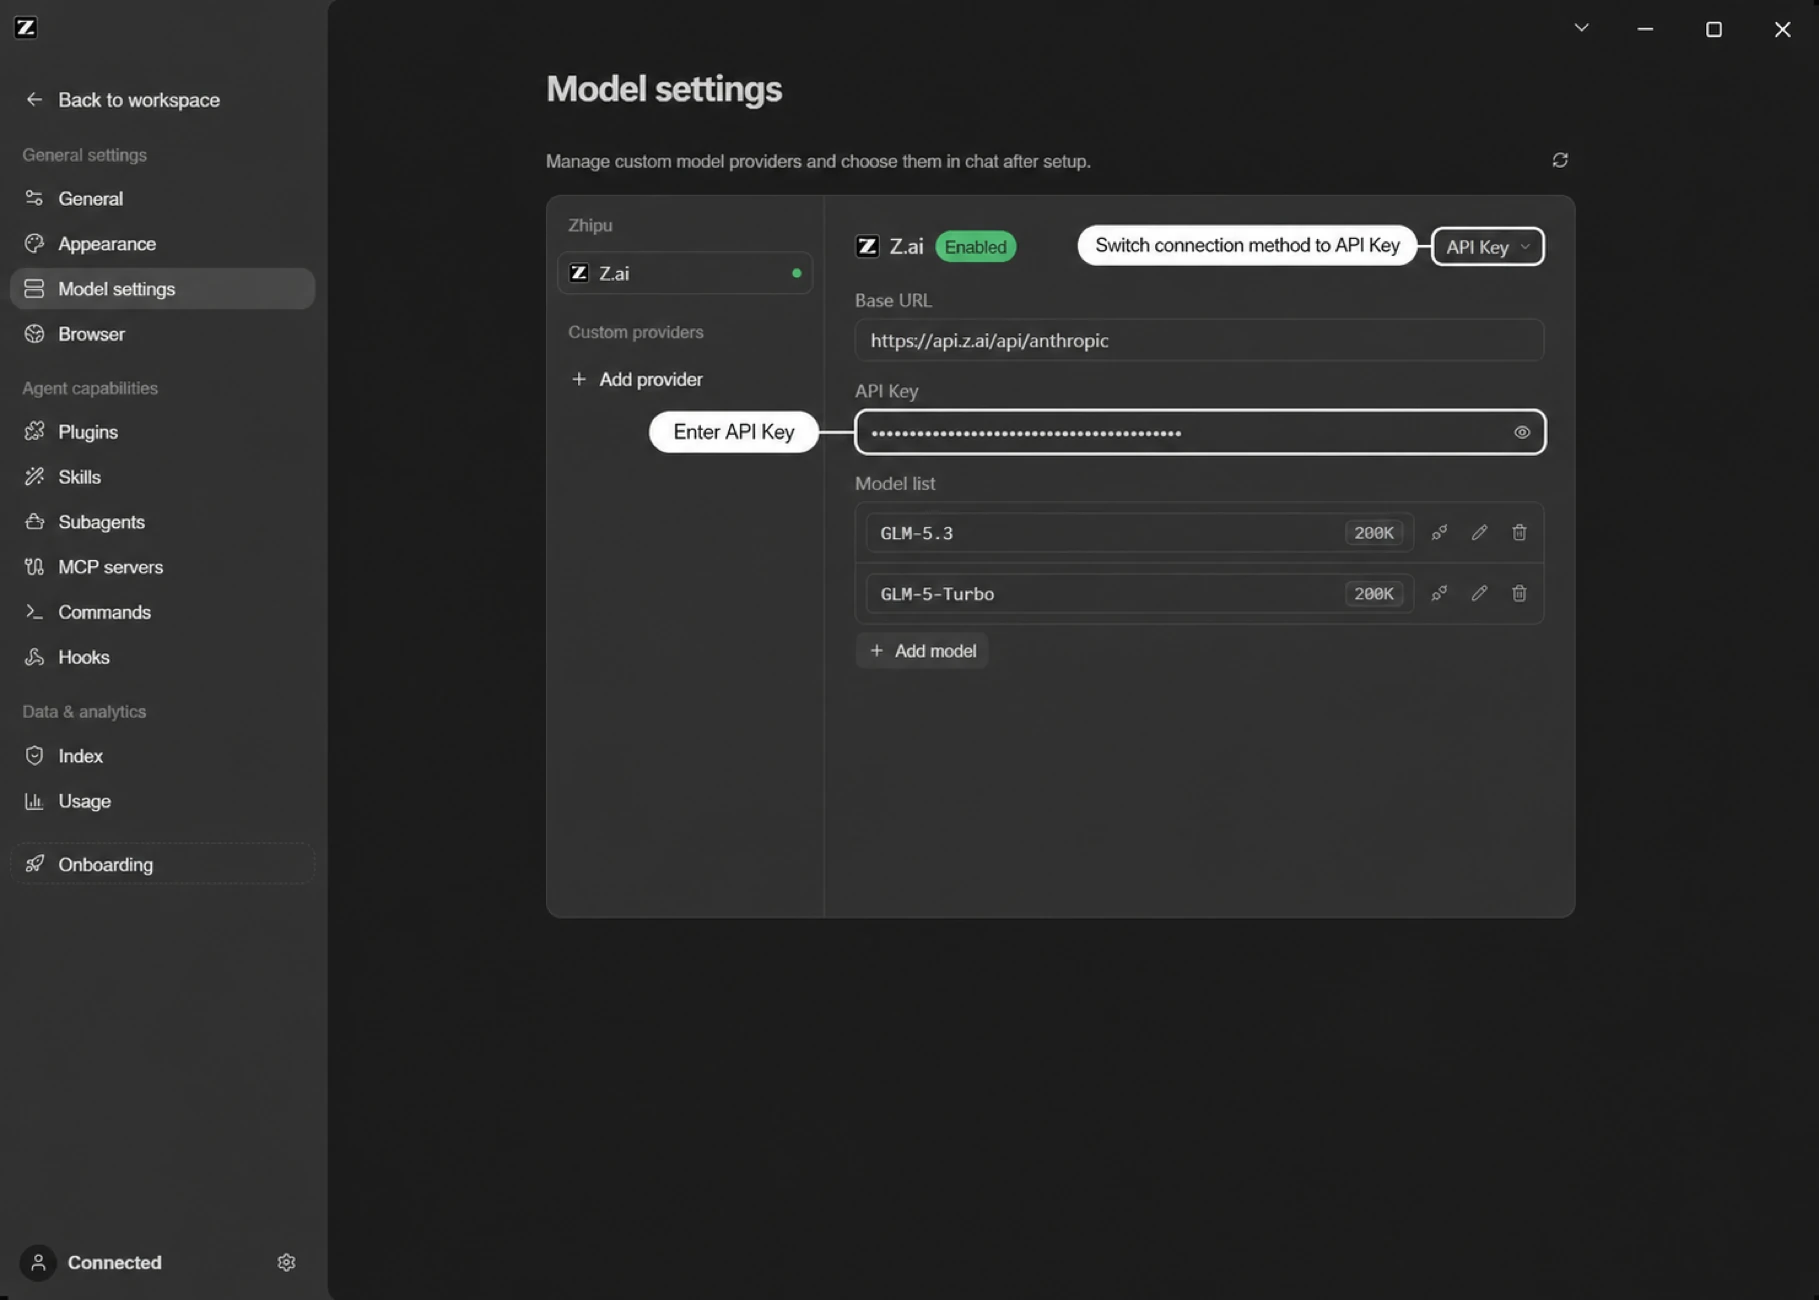Click the Z.ai logo in provider header
The image size is (1819, 1300).
point(867,246)
